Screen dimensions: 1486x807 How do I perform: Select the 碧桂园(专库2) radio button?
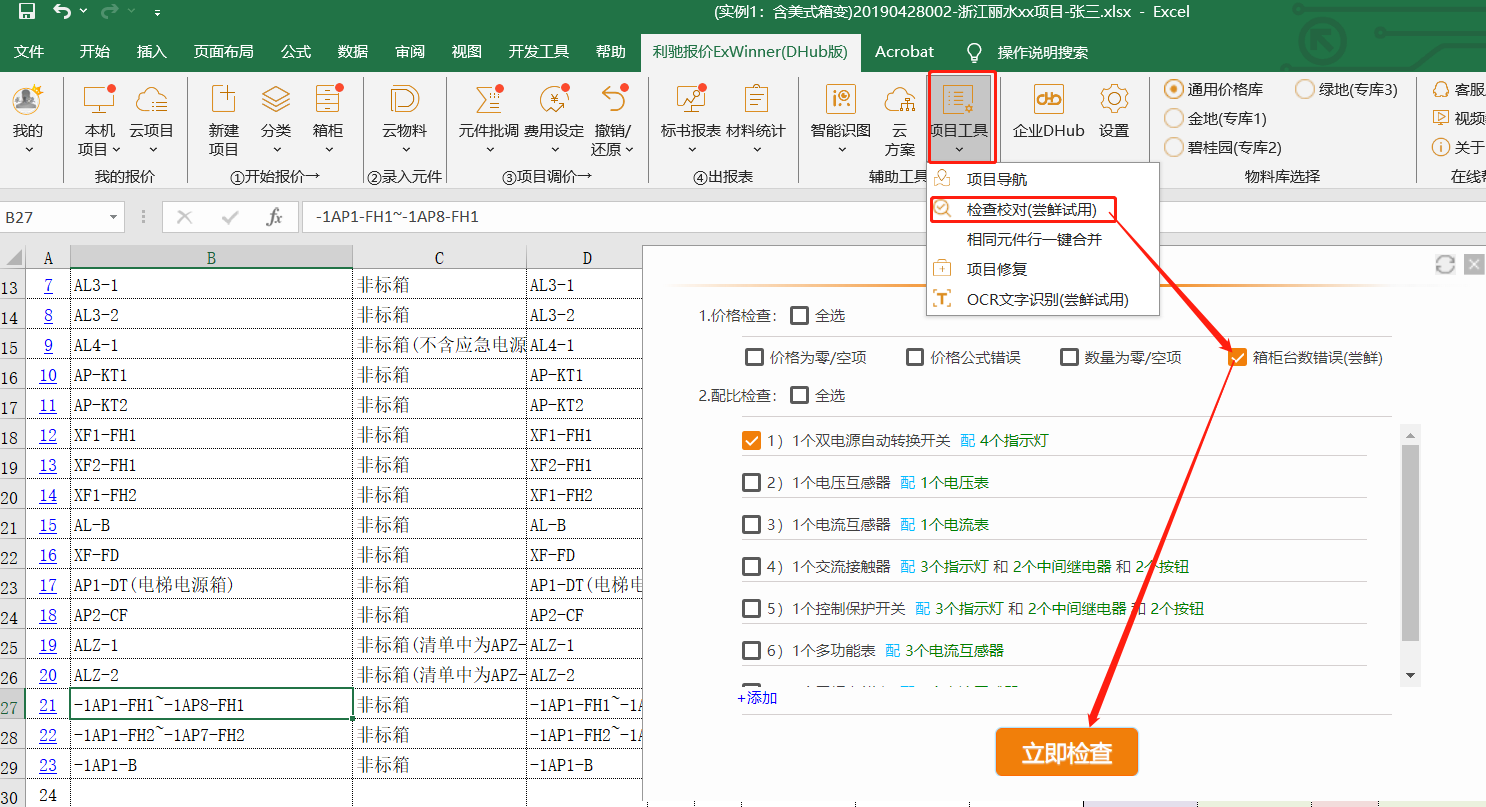tap(1174, 147)
